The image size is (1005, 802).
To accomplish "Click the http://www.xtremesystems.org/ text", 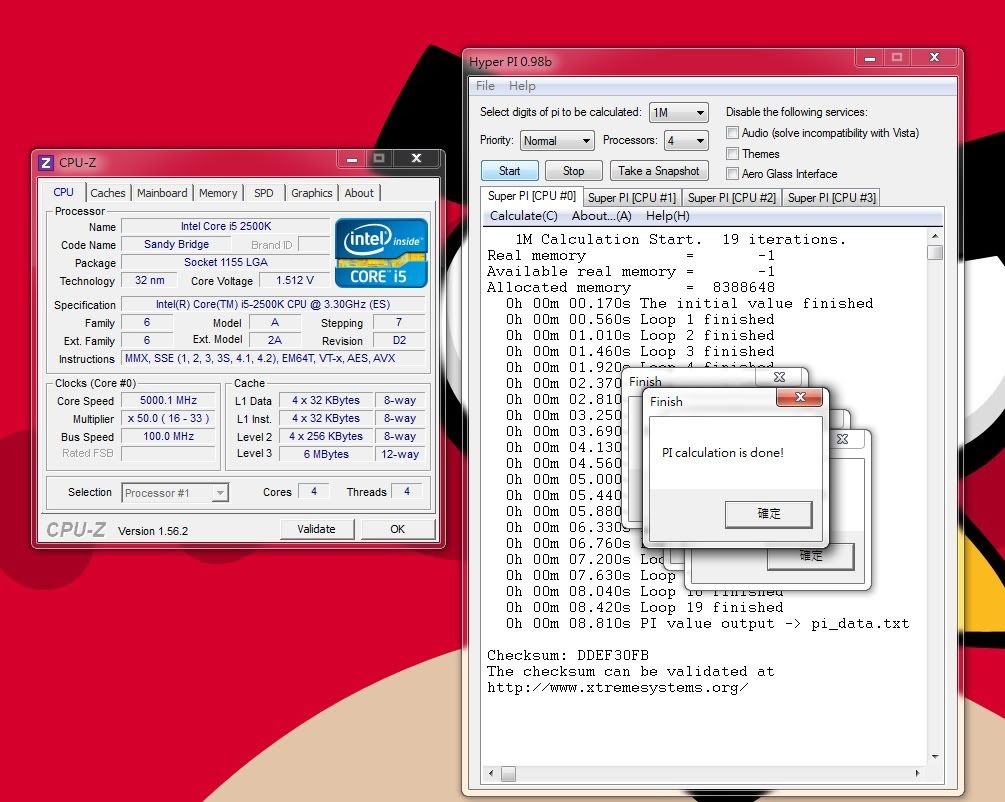I will tap(617, 688).
